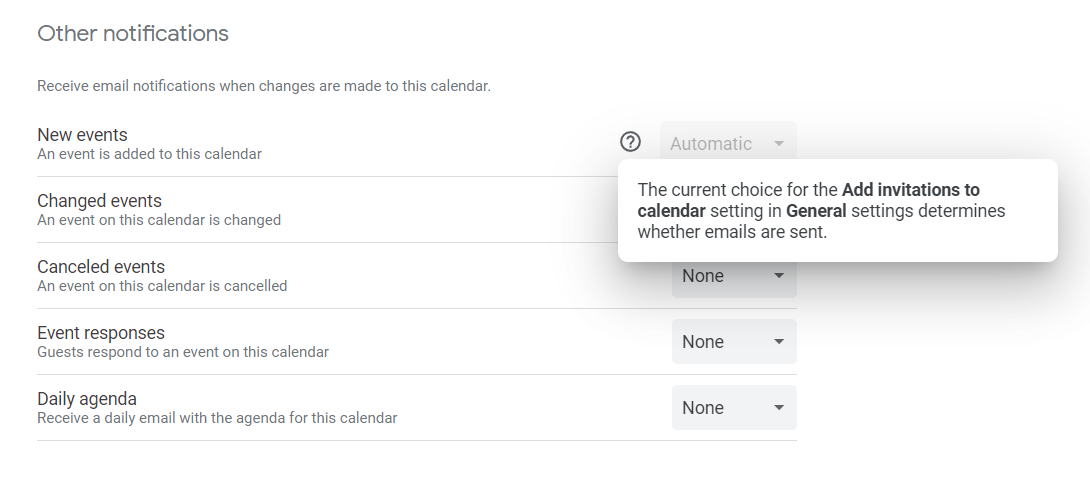Click the Event responses dropdown arrow icon

779,342
